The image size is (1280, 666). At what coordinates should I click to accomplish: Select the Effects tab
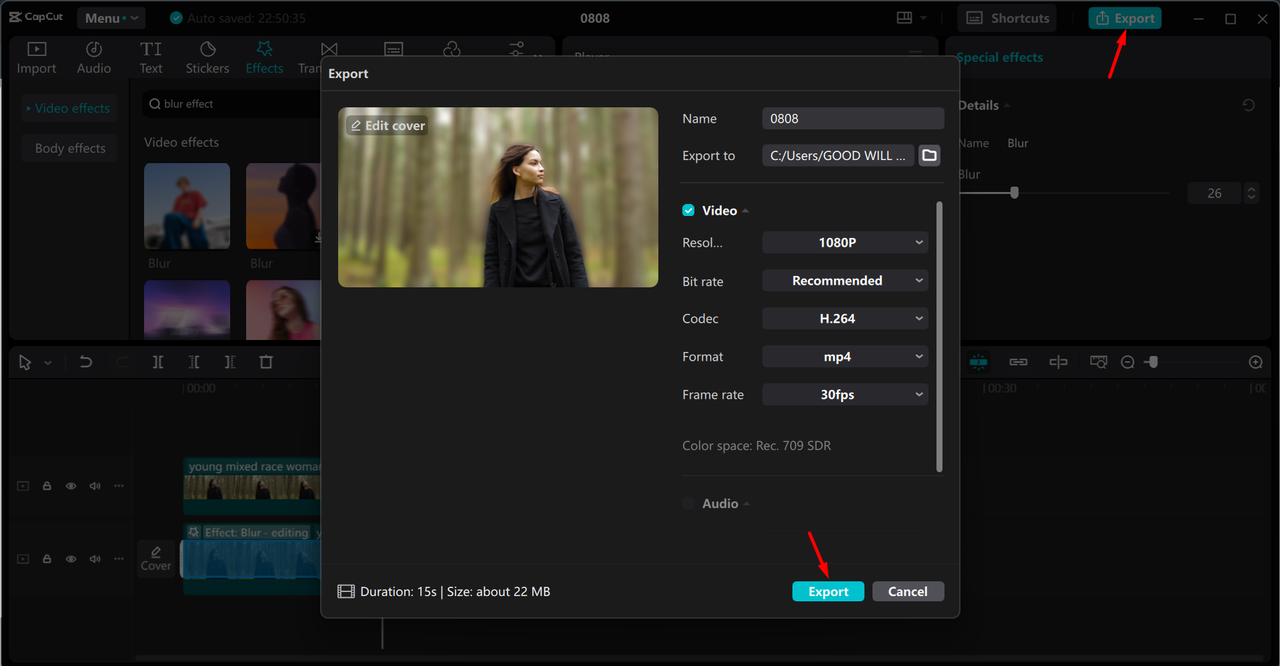tap(264, 58)
